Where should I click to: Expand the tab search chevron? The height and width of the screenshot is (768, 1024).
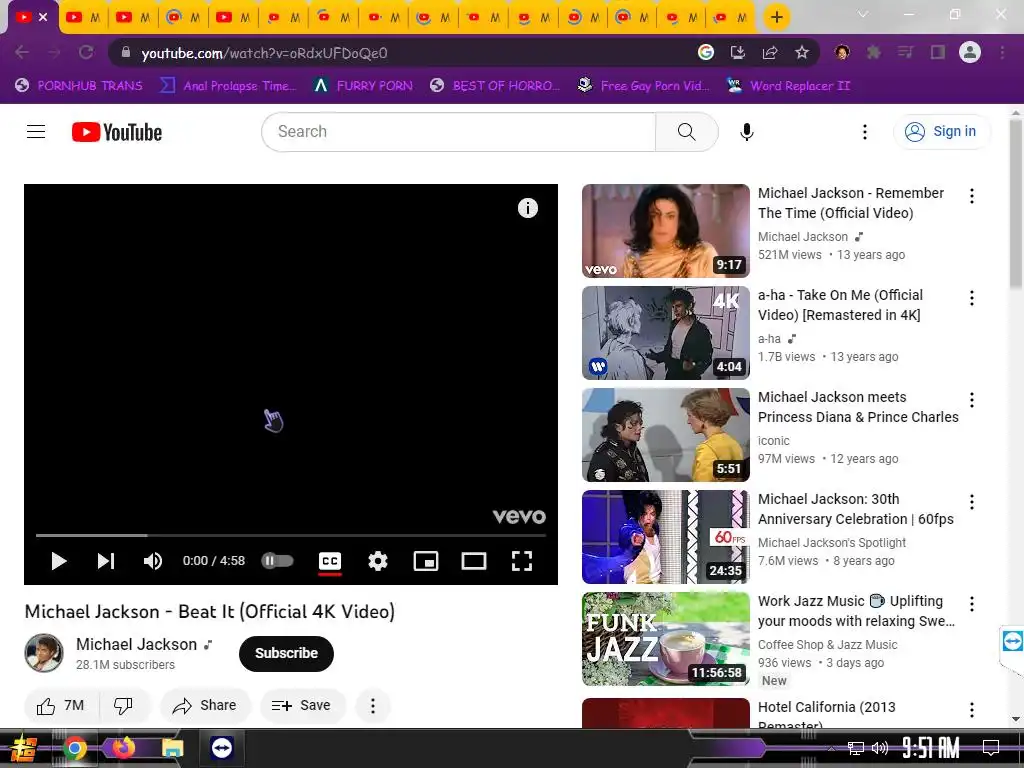863,14
